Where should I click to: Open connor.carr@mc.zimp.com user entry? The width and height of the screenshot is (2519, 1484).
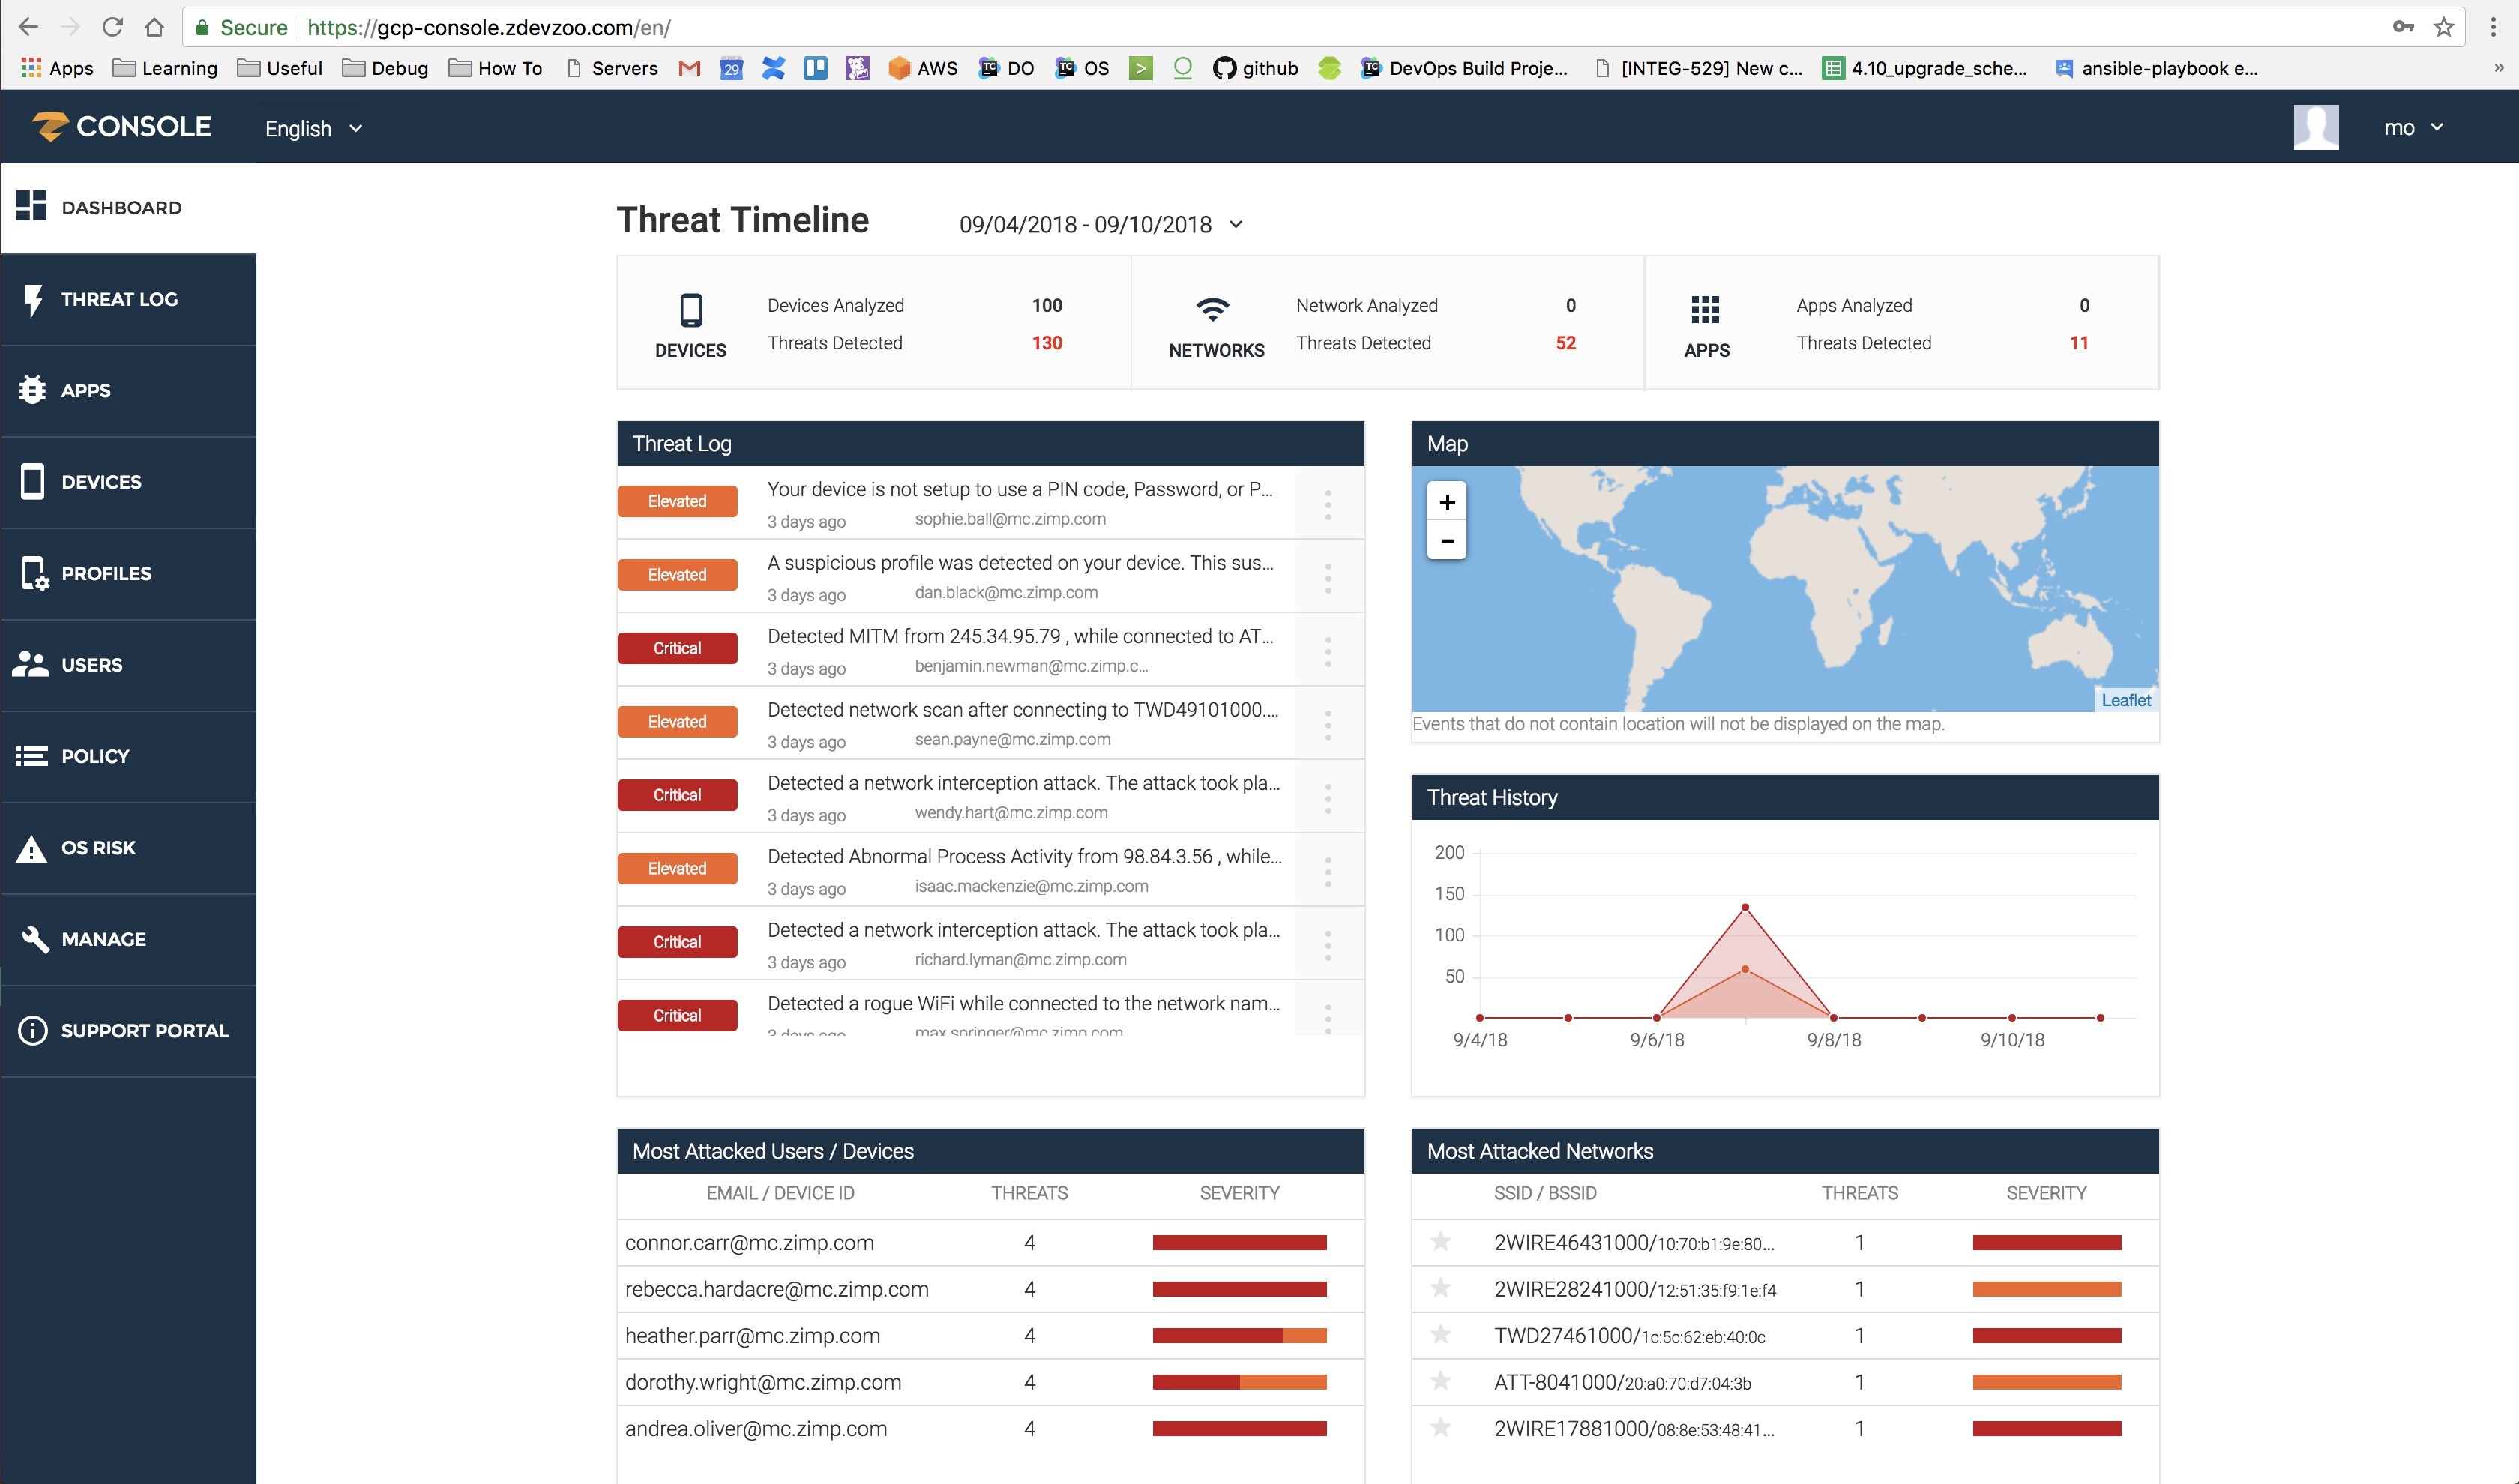point(749,1242)
